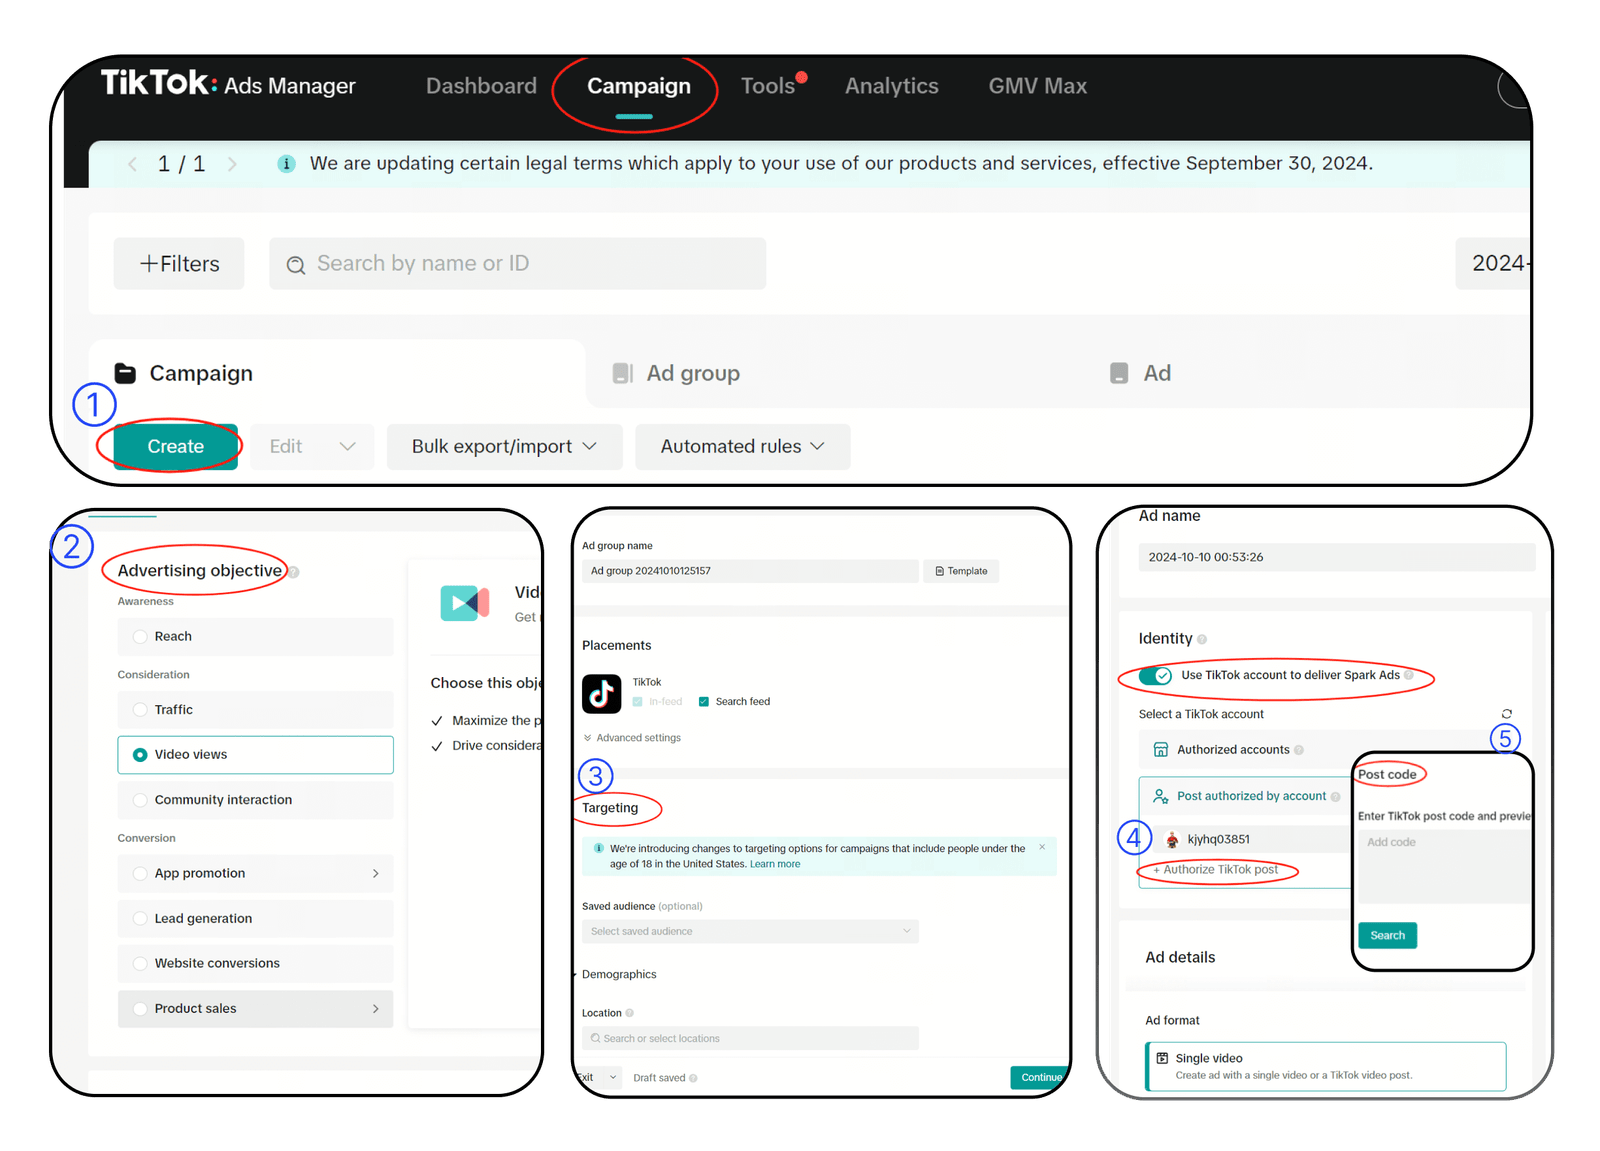Click the green Create button

[x=175, y=447]
